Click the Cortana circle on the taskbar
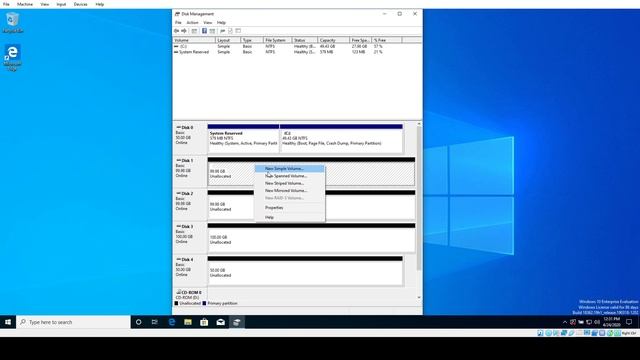 point(138,322)
